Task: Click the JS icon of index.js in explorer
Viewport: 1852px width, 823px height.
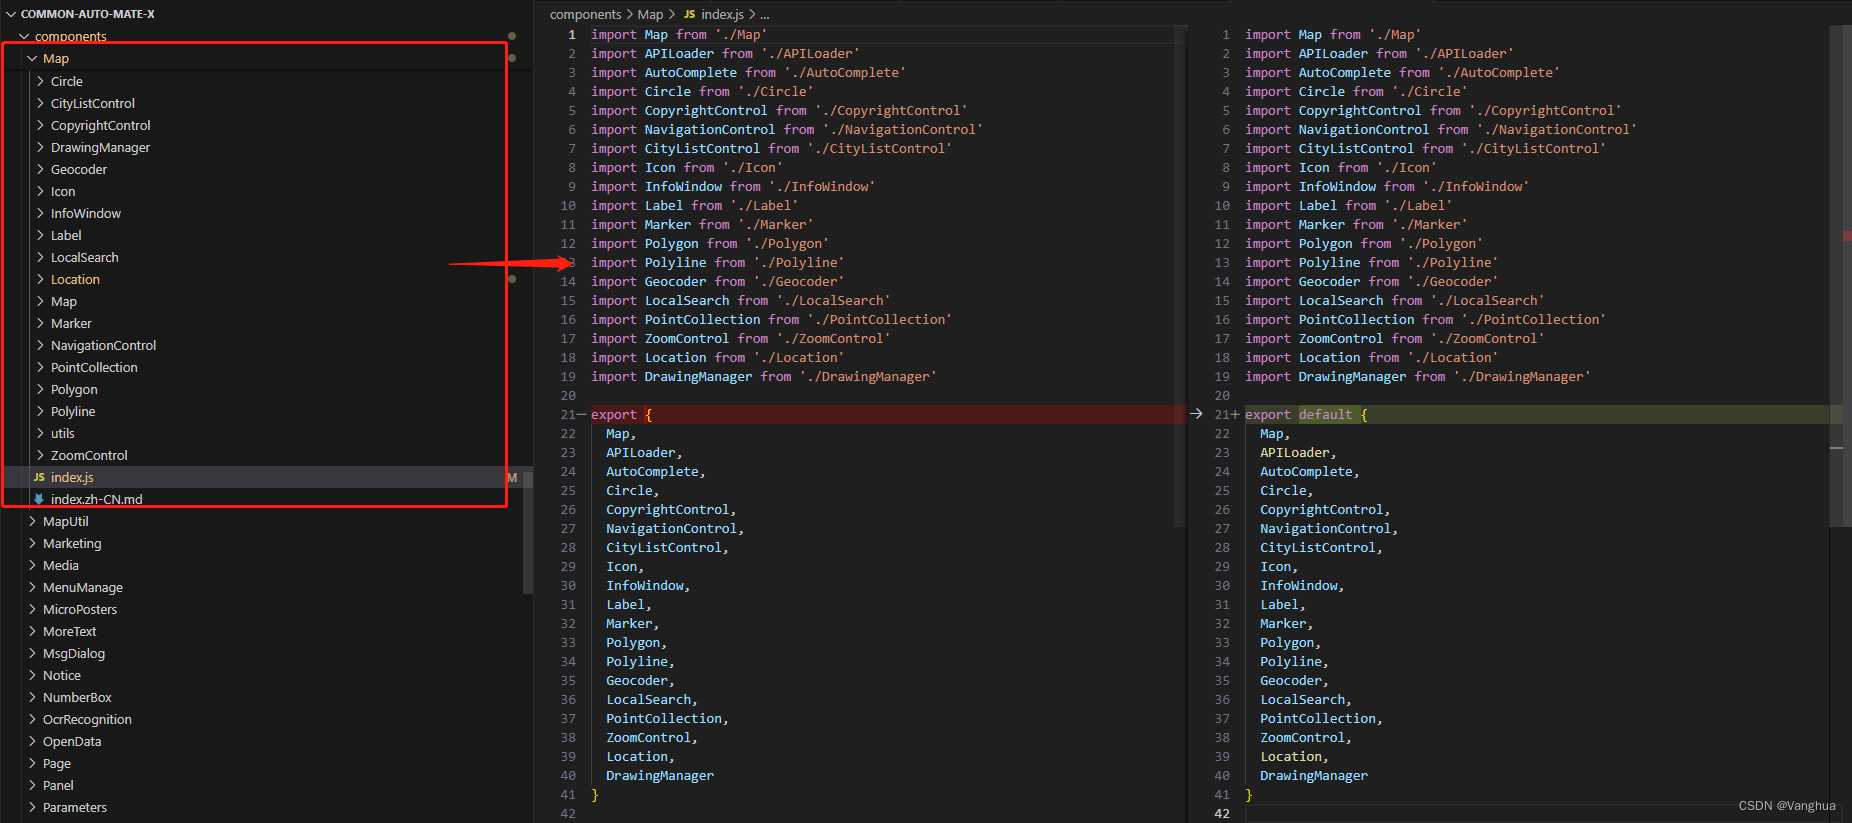Action: tap(39, 477)
